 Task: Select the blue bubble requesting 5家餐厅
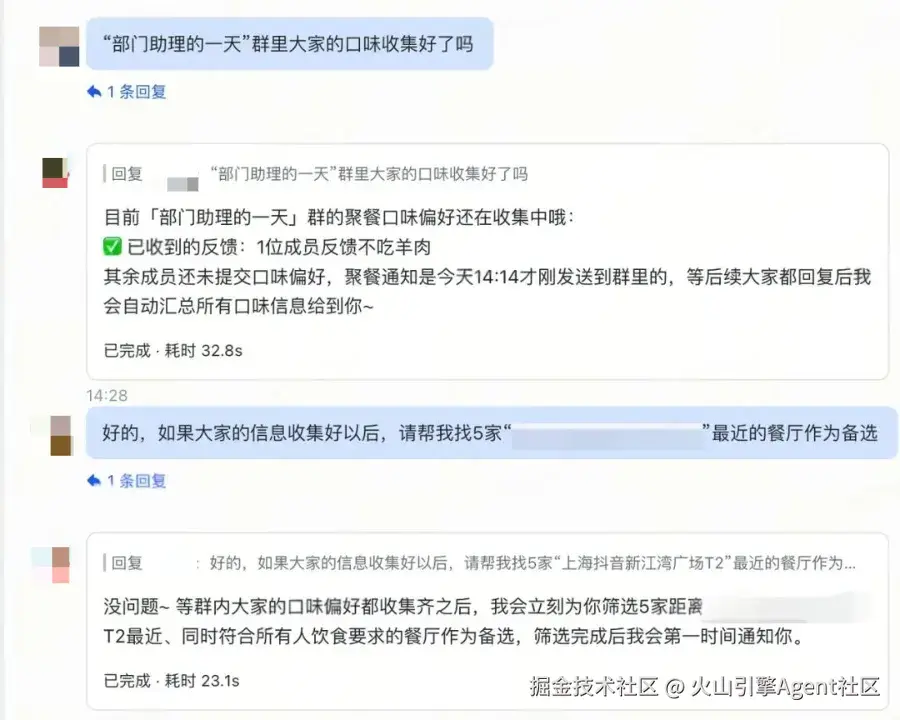491,432
